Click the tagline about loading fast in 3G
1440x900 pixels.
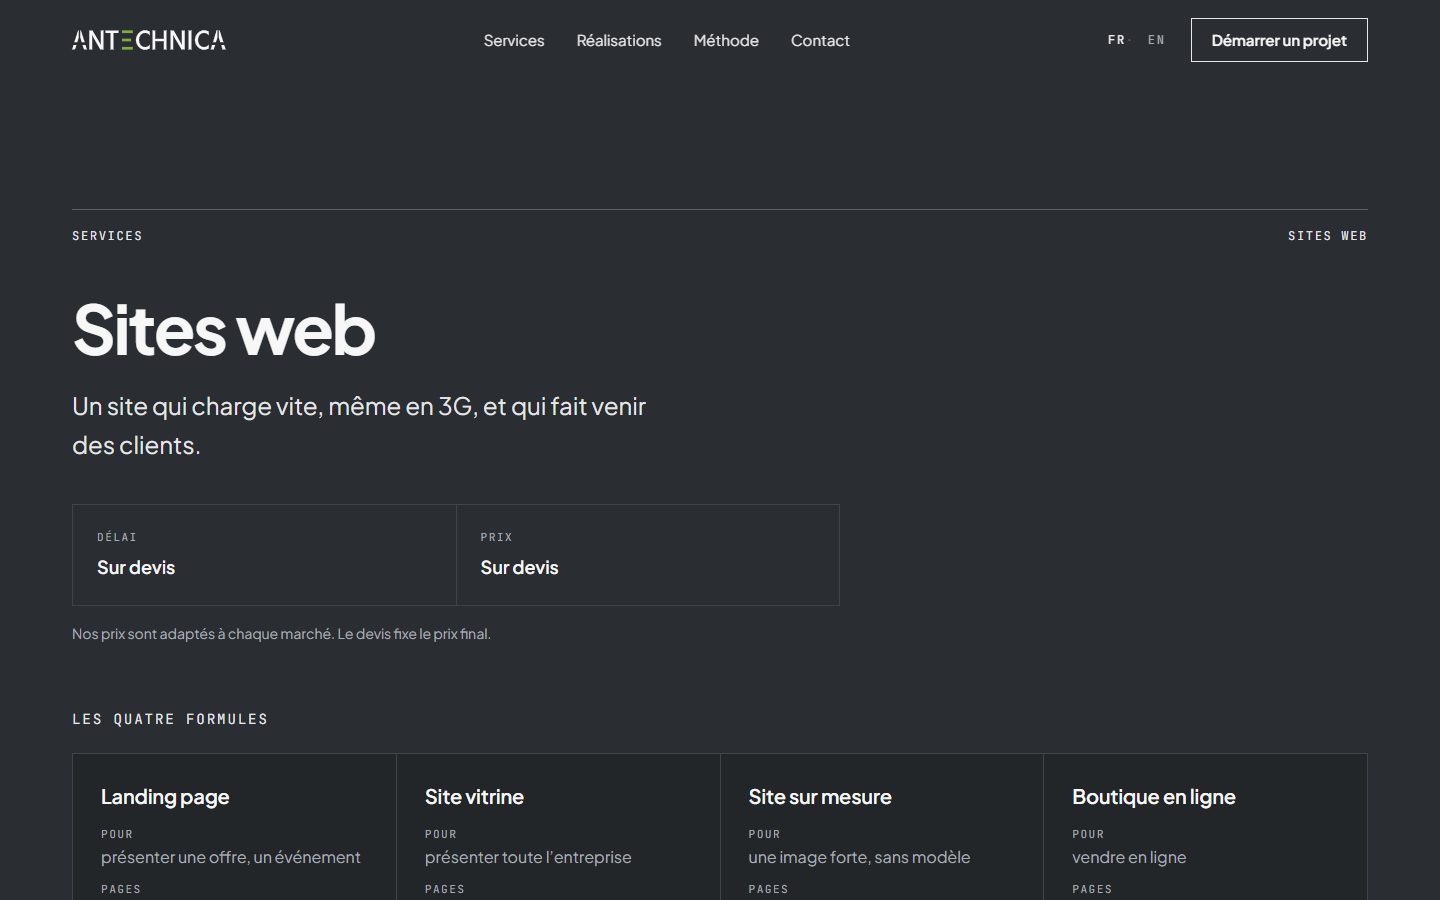(x=359, y=425)
